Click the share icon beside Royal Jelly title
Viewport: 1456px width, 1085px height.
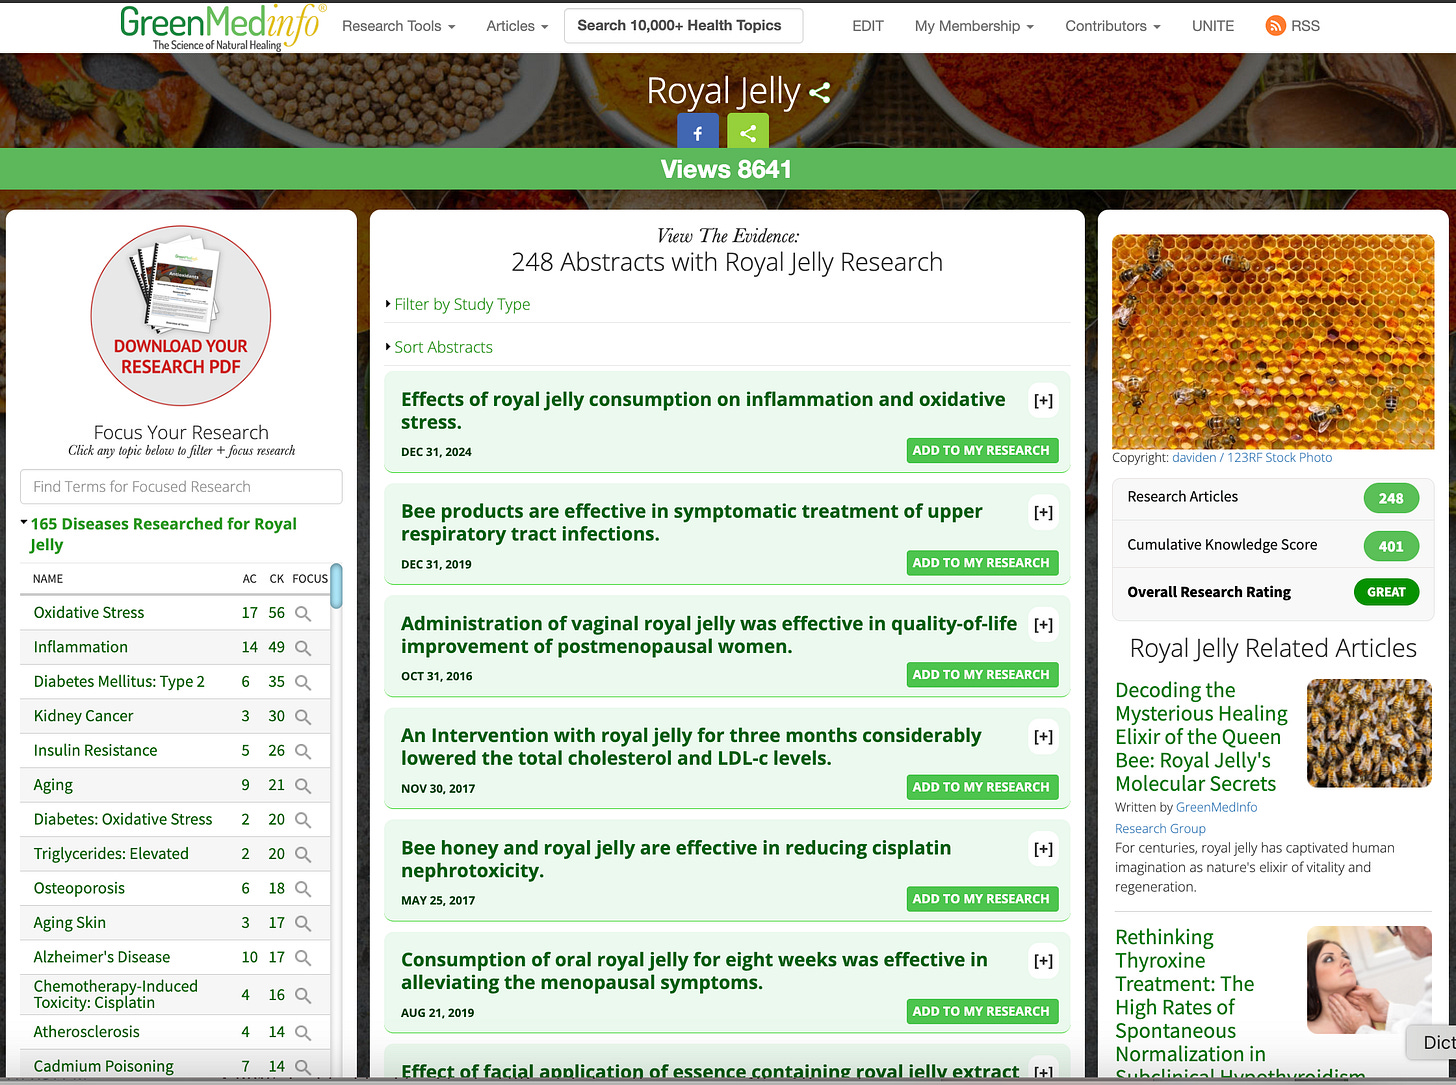coord(820,93)
